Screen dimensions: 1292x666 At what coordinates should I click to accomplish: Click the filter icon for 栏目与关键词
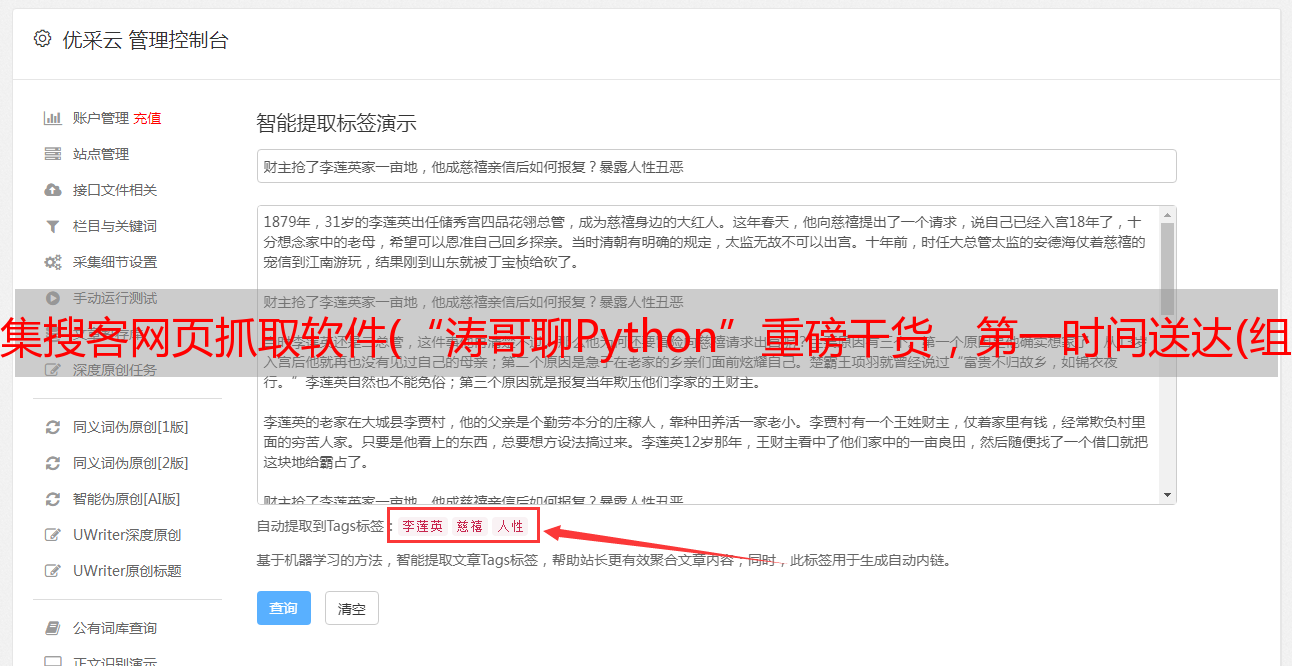pos(53,226)
